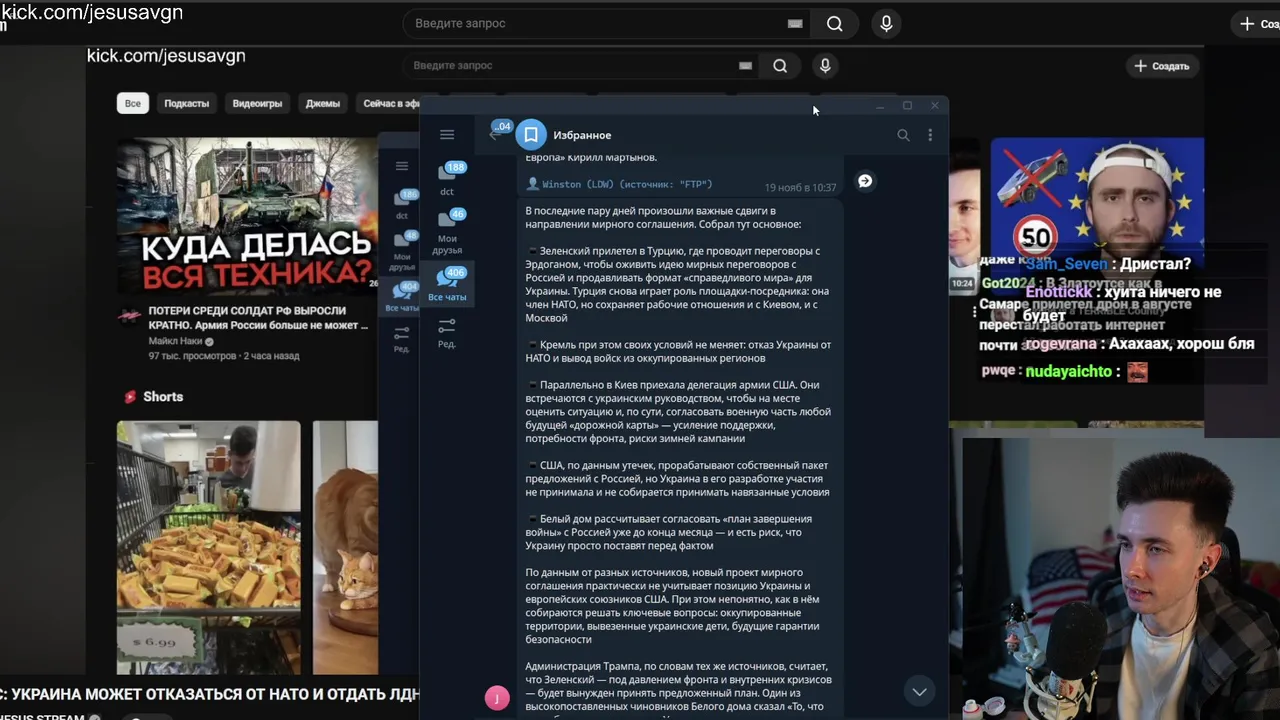
Task: Click the Избранное chat title
Action: pos(582,135)
